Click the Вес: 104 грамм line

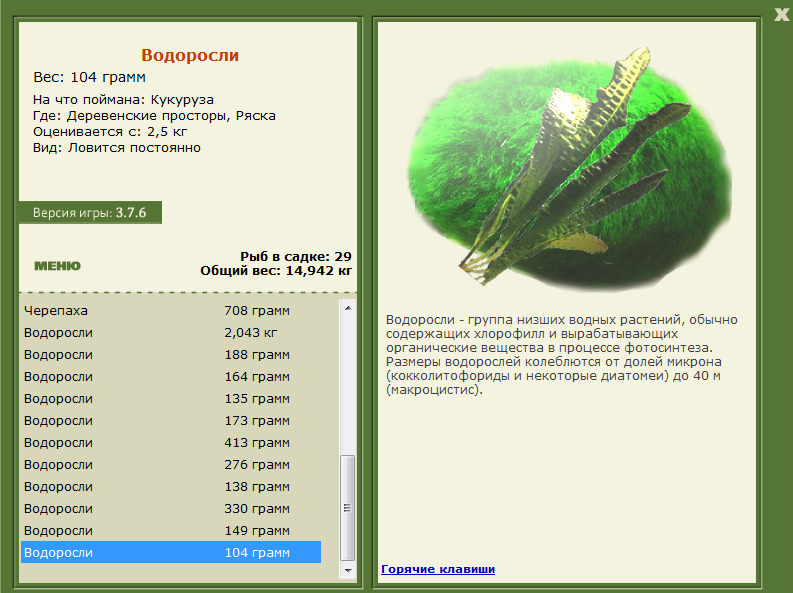90,77
